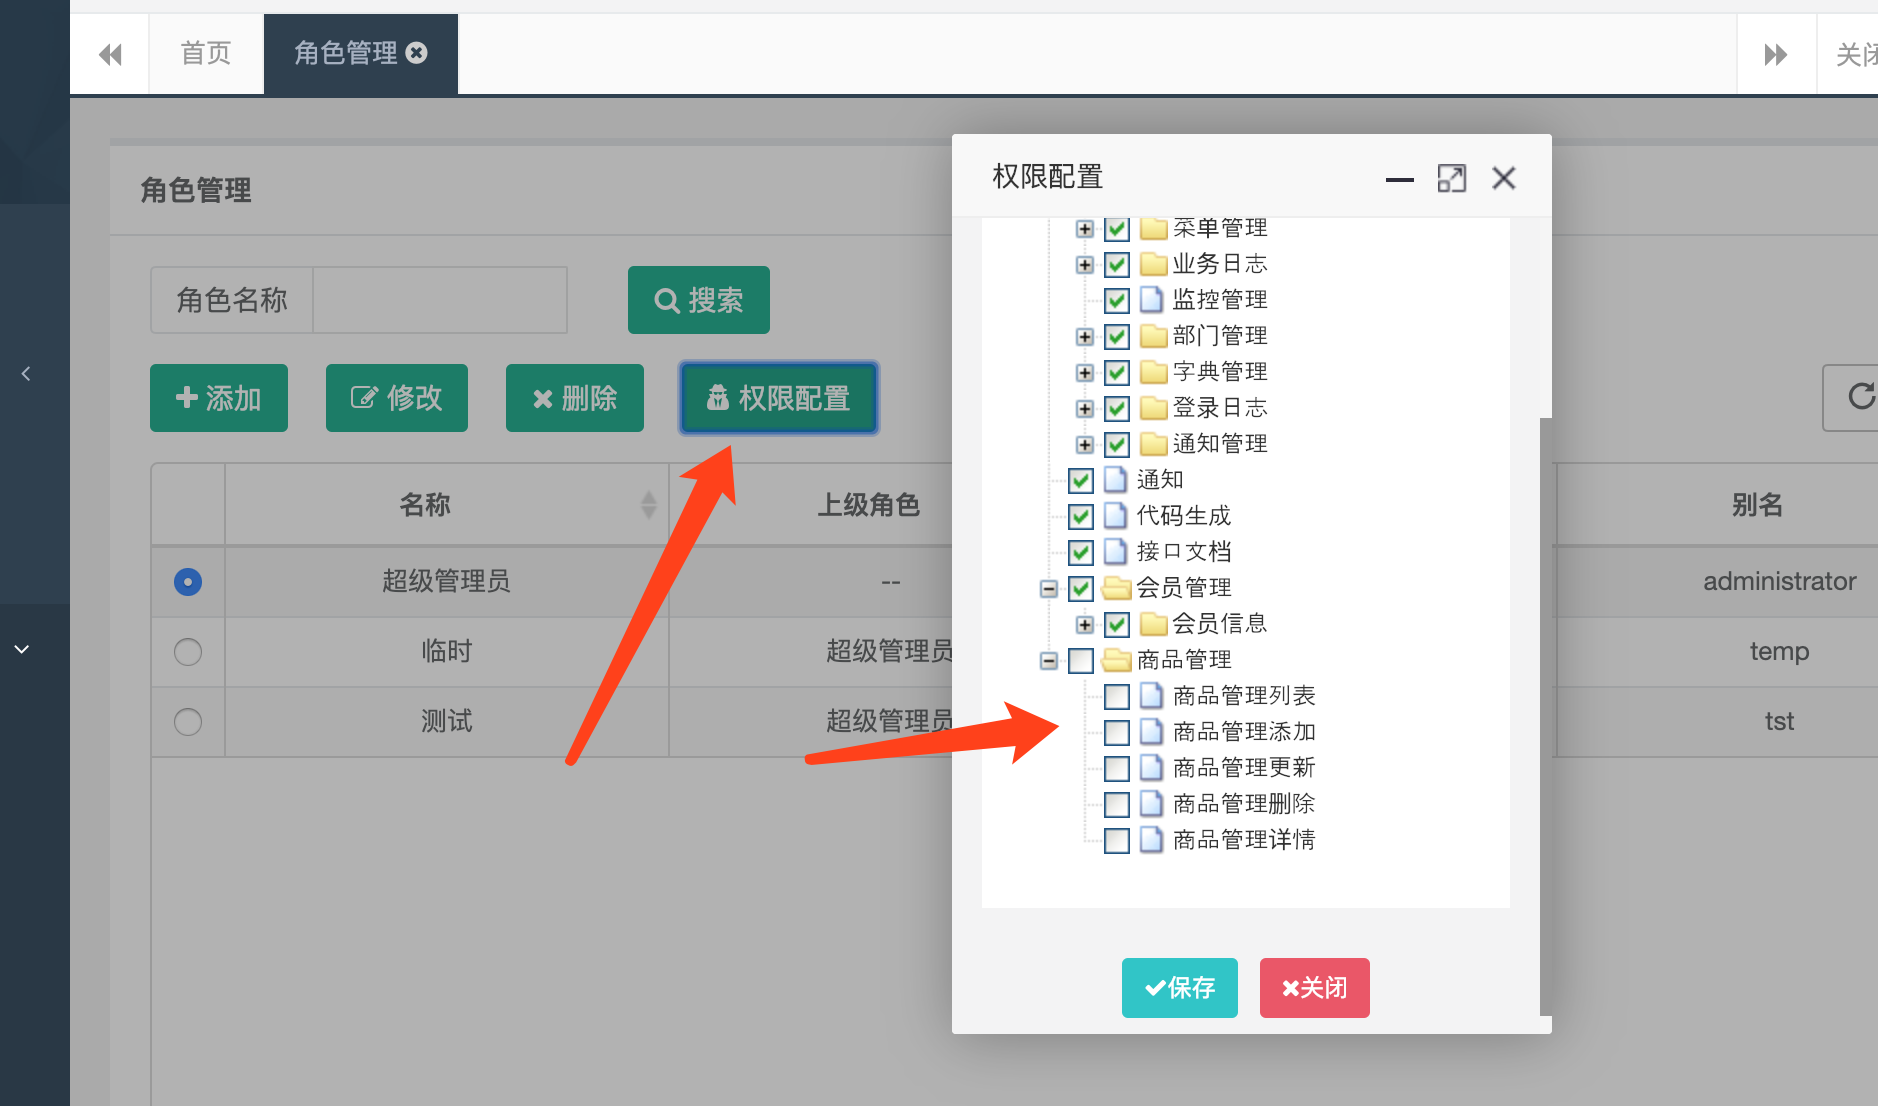Image resolution: width=1878 pixels, height=1106 pixels.
Task: Click the 搜索 button
Action: pyautogui.click(x=699, y=300)
